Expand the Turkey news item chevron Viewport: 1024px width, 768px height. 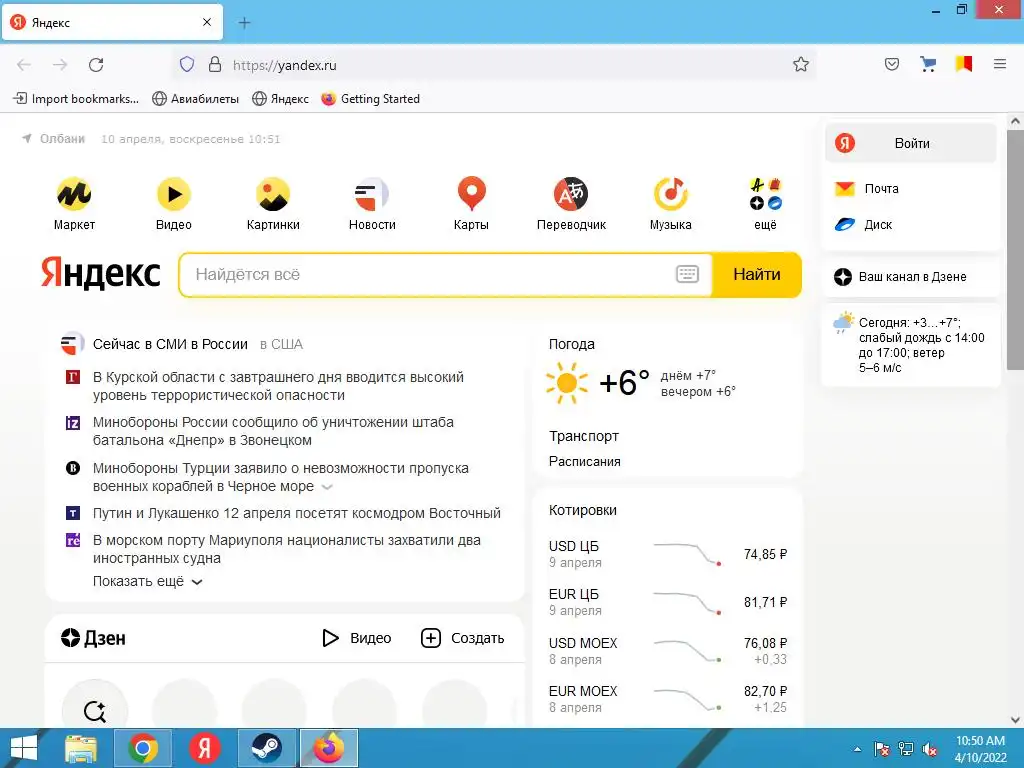click(328, 487)
